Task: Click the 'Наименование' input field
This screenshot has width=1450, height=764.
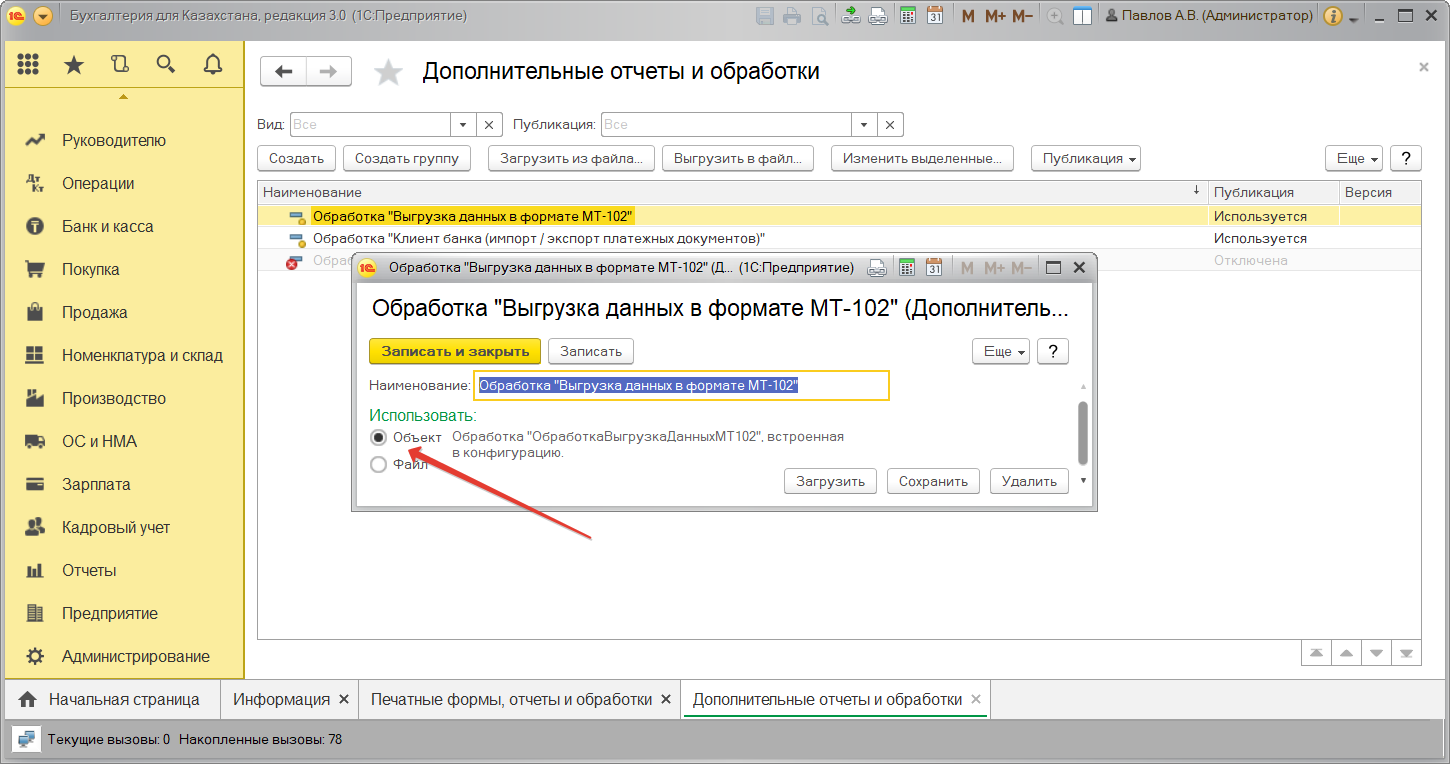Action: pos(680,386)
